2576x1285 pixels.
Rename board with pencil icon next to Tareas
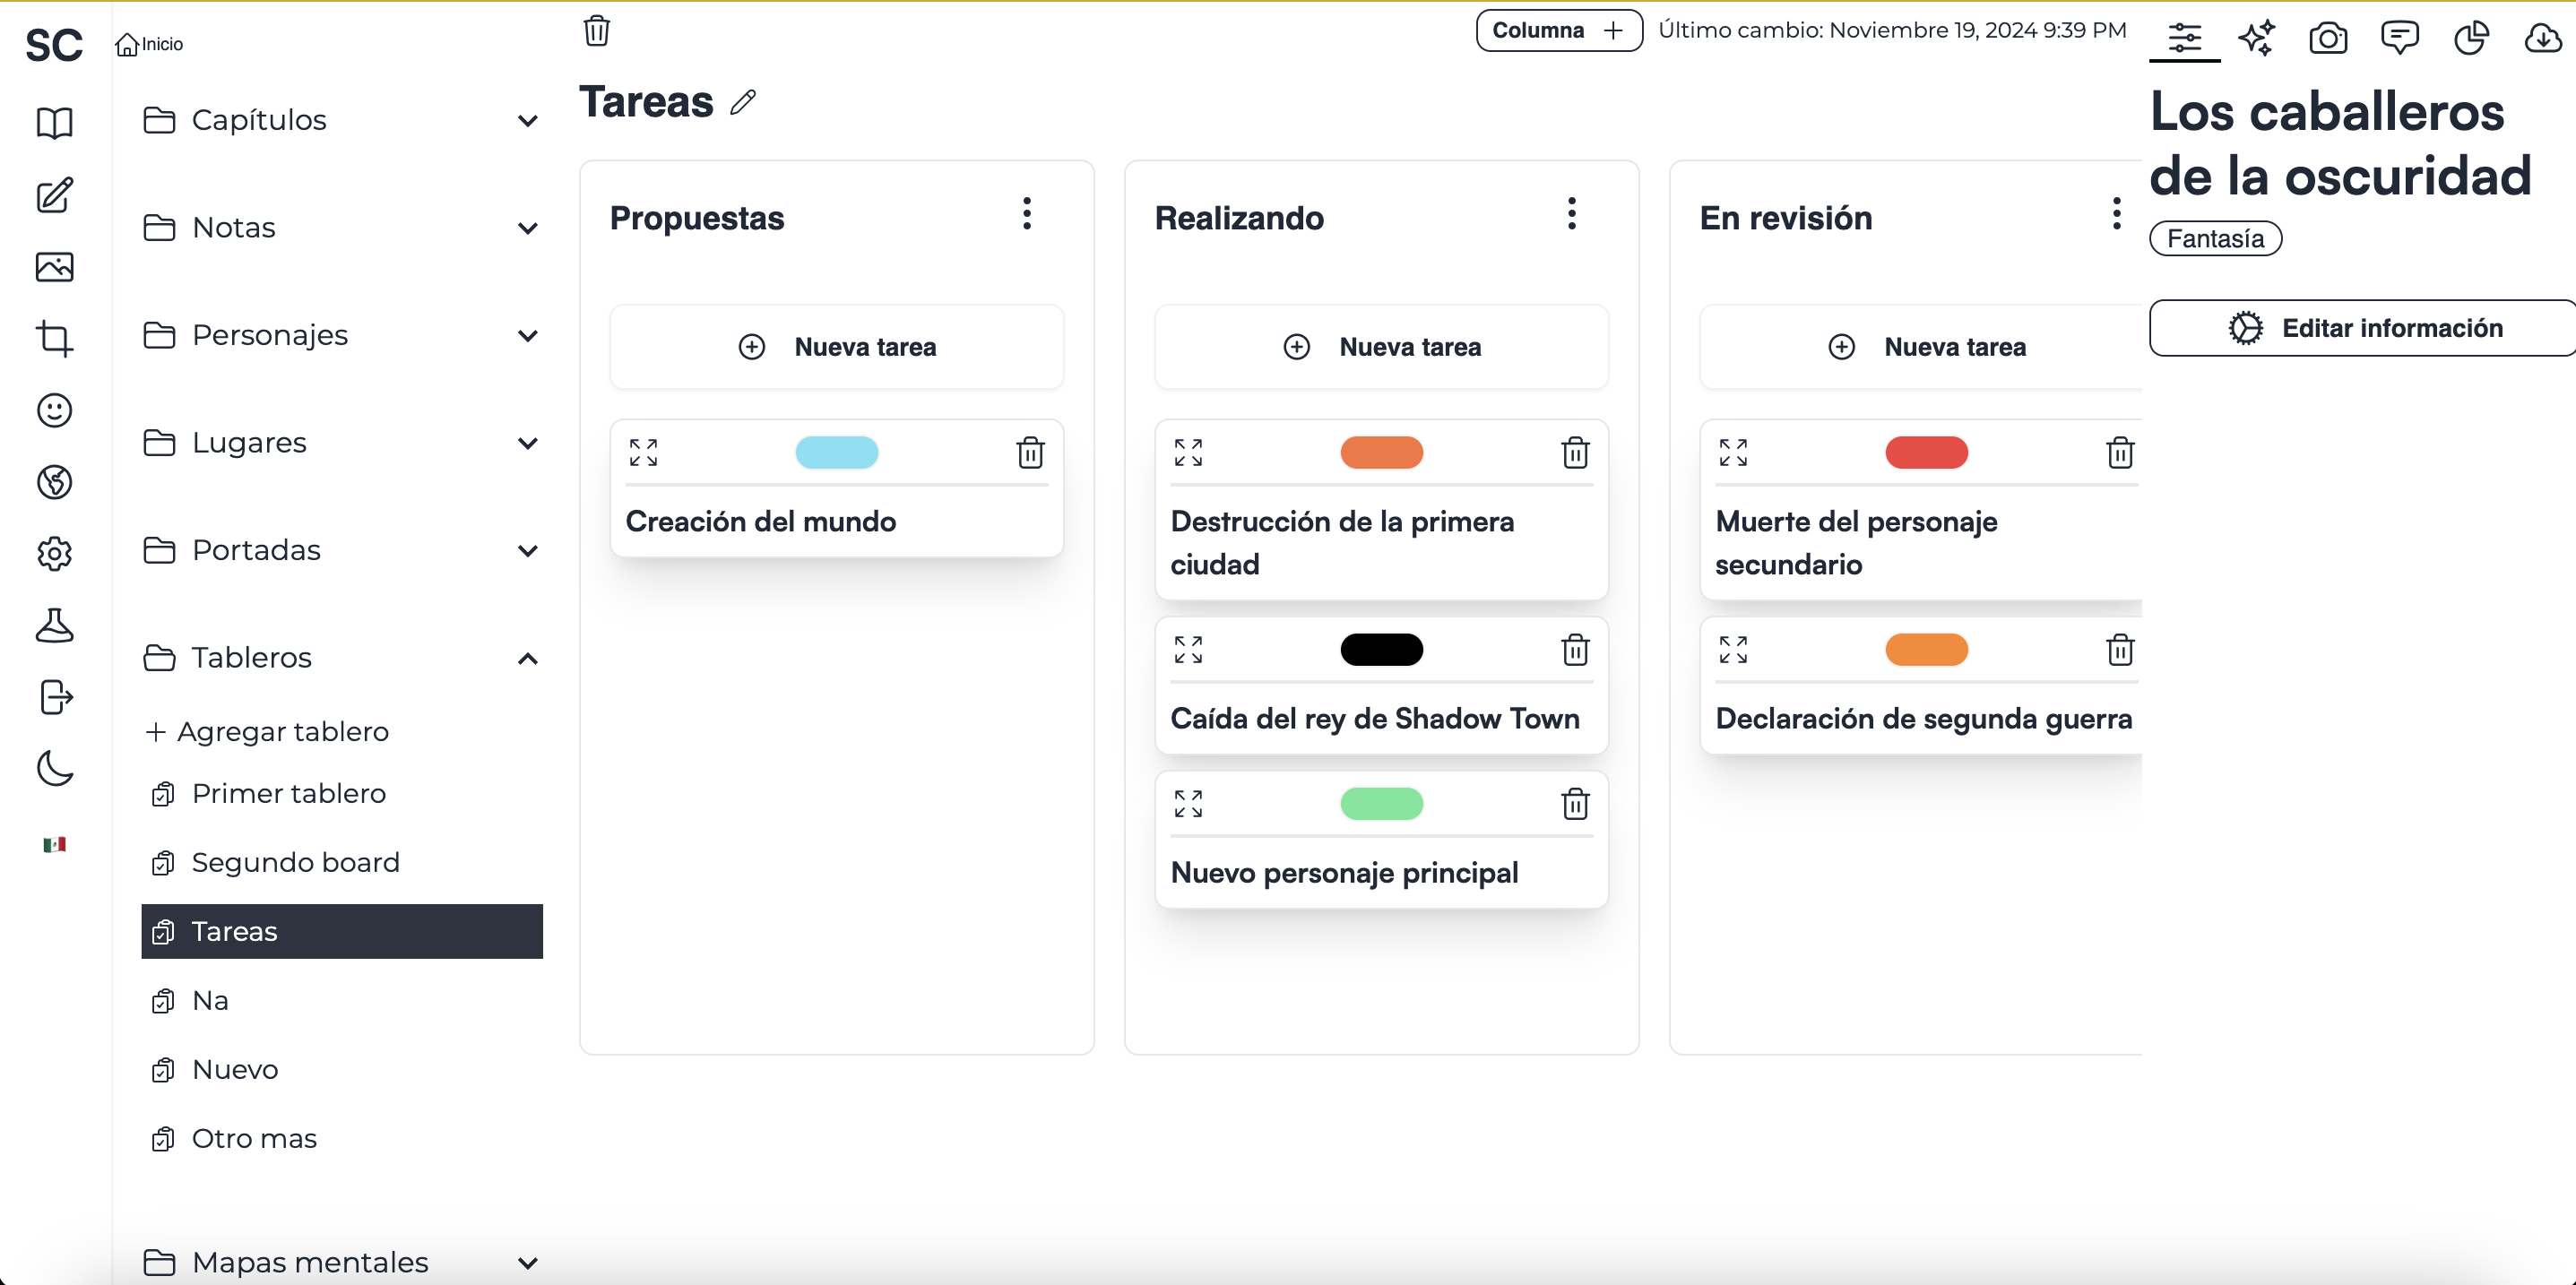point(743,102)
